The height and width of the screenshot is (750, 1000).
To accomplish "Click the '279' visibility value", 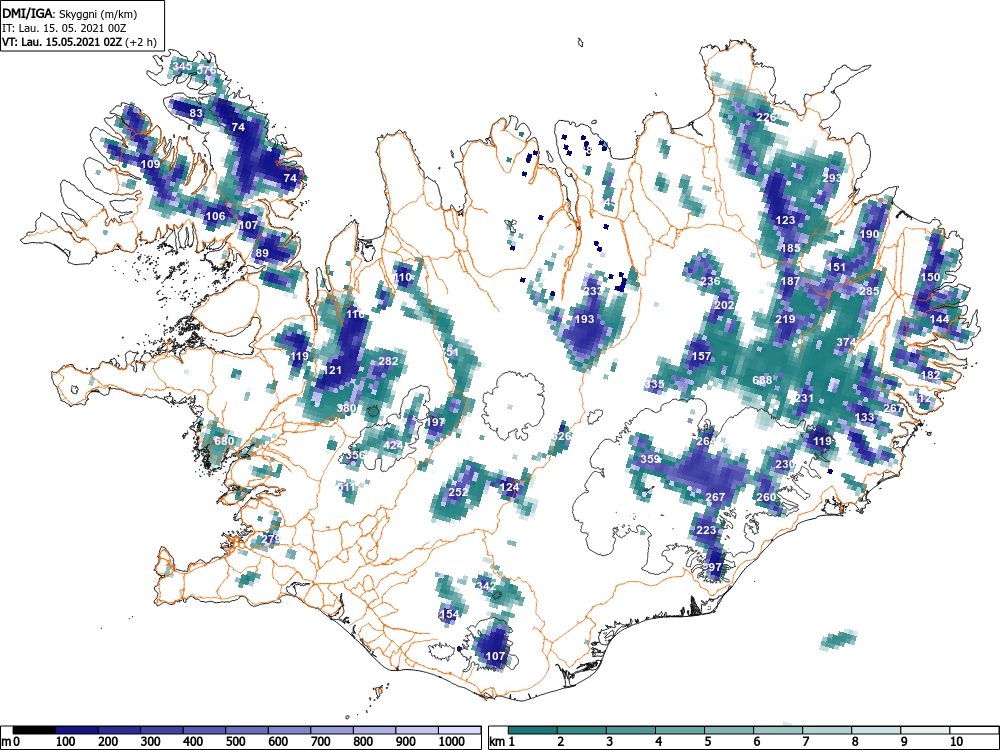I will pos(271,539).
